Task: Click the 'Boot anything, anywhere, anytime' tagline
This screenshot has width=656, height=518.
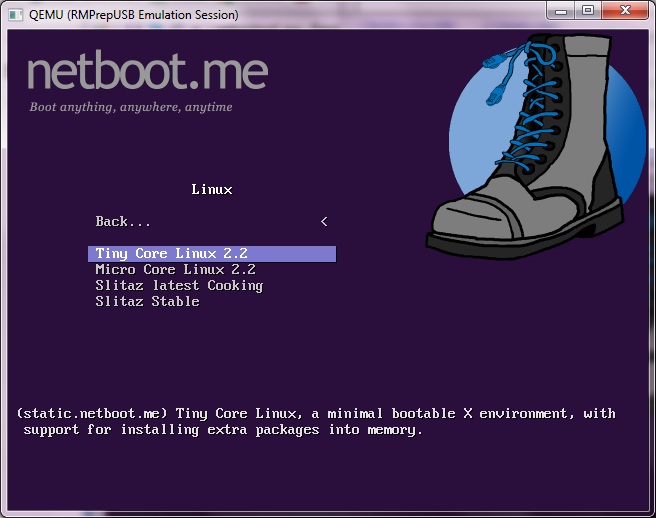Action: [x=131, y=107]
